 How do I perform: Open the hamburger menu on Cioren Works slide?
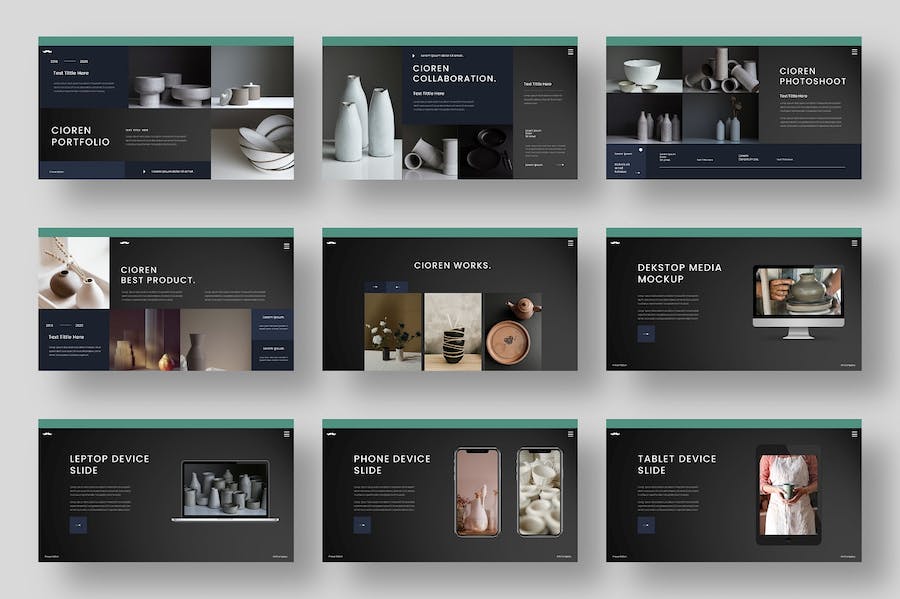pos(570,242)
